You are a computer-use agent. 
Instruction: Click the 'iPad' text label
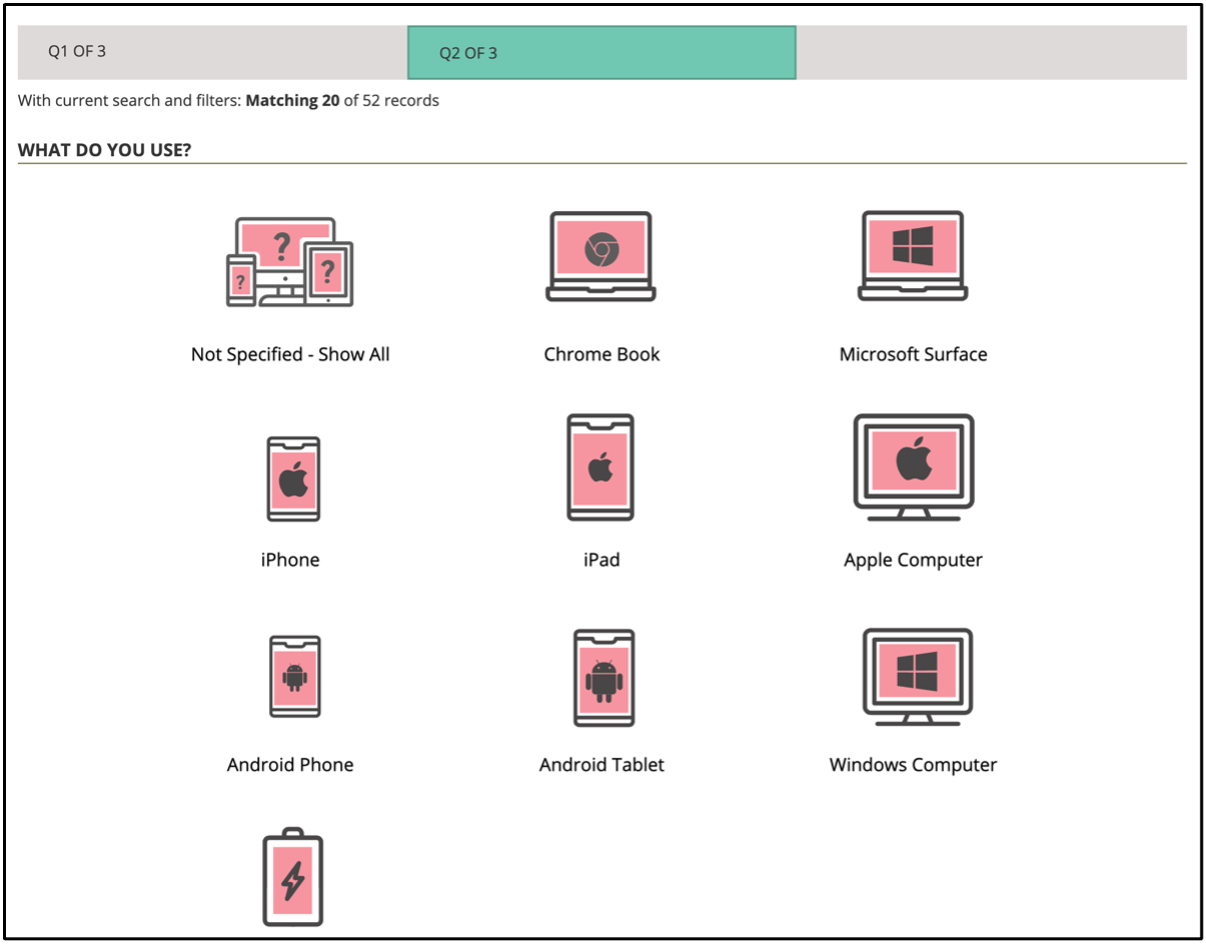click(602, 560)
